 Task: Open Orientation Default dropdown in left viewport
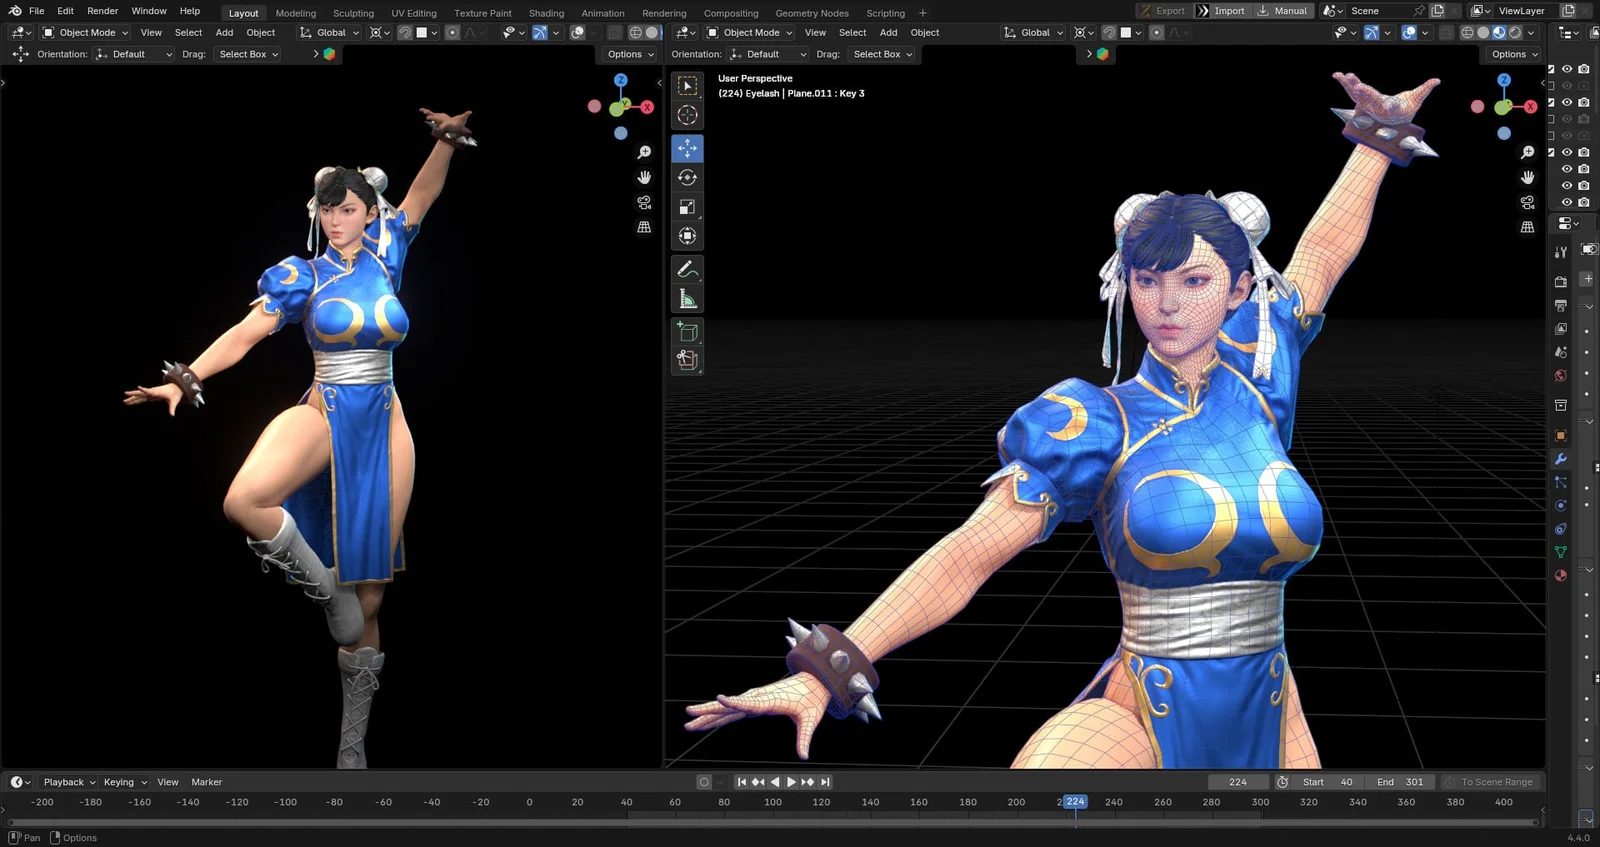tap(135, 54)
